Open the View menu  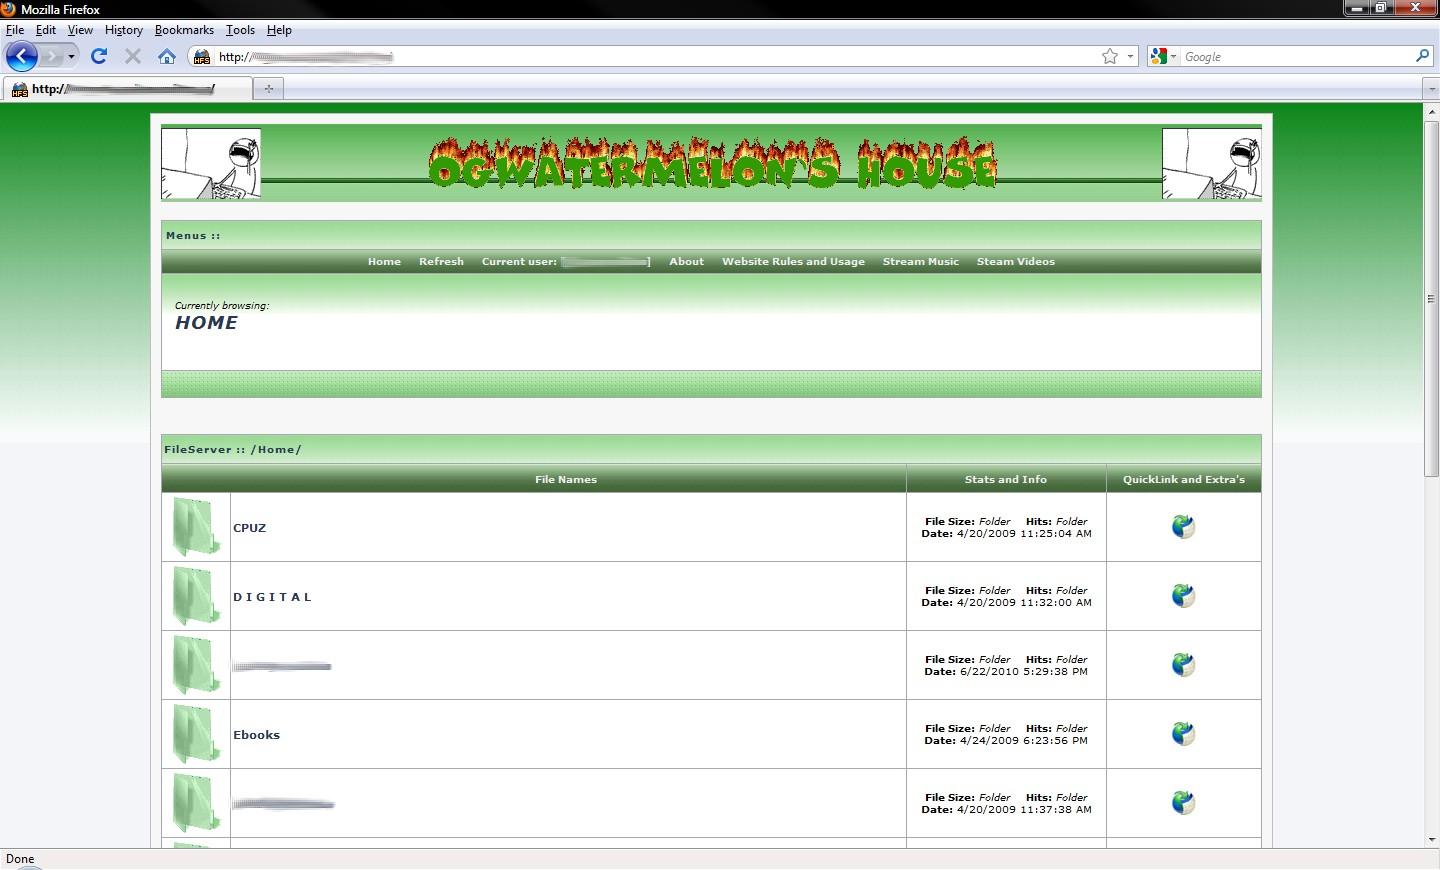80,30
